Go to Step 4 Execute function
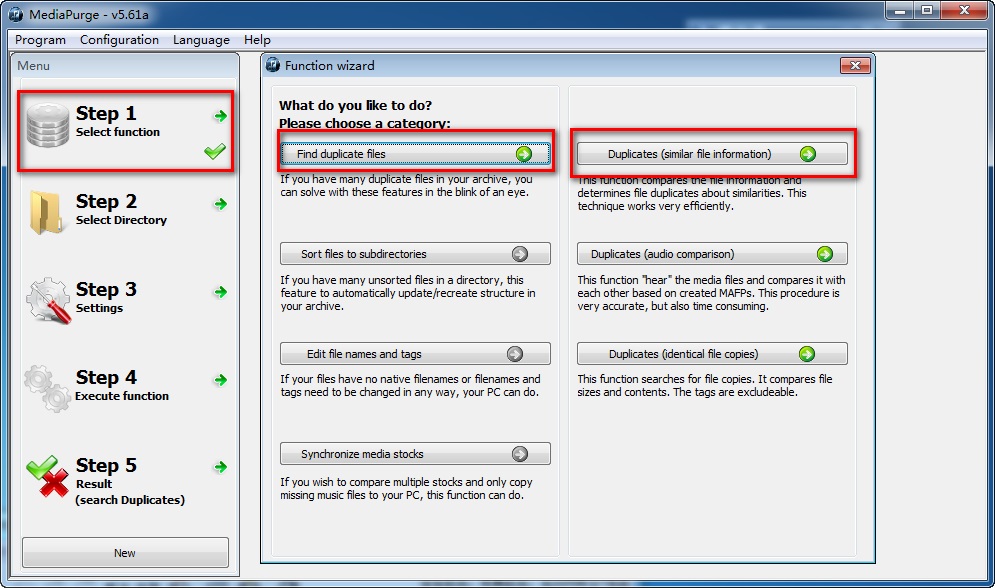 pyautogui.click(x=122, y=385)
